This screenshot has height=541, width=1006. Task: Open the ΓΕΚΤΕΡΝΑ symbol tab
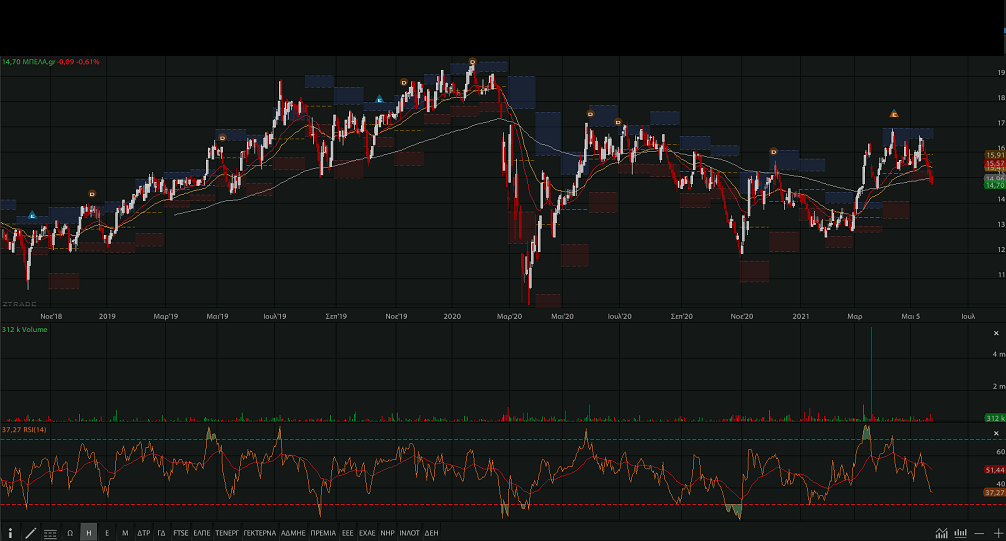click(x=259, y=533)
